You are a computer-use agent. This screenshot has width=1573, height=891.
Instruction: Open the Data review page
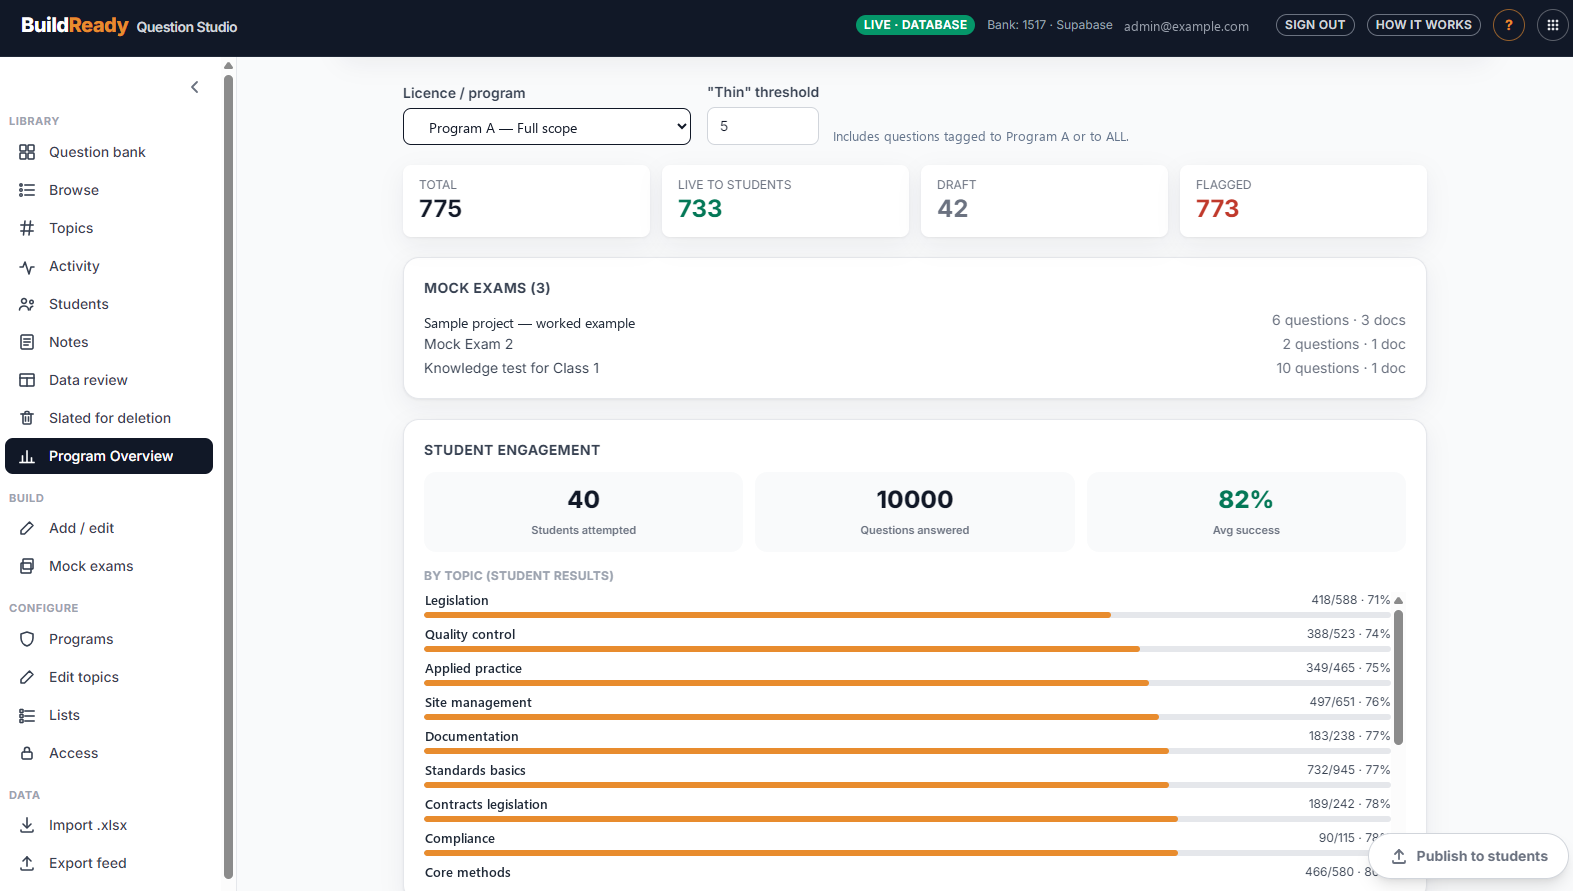click(109, 380)
